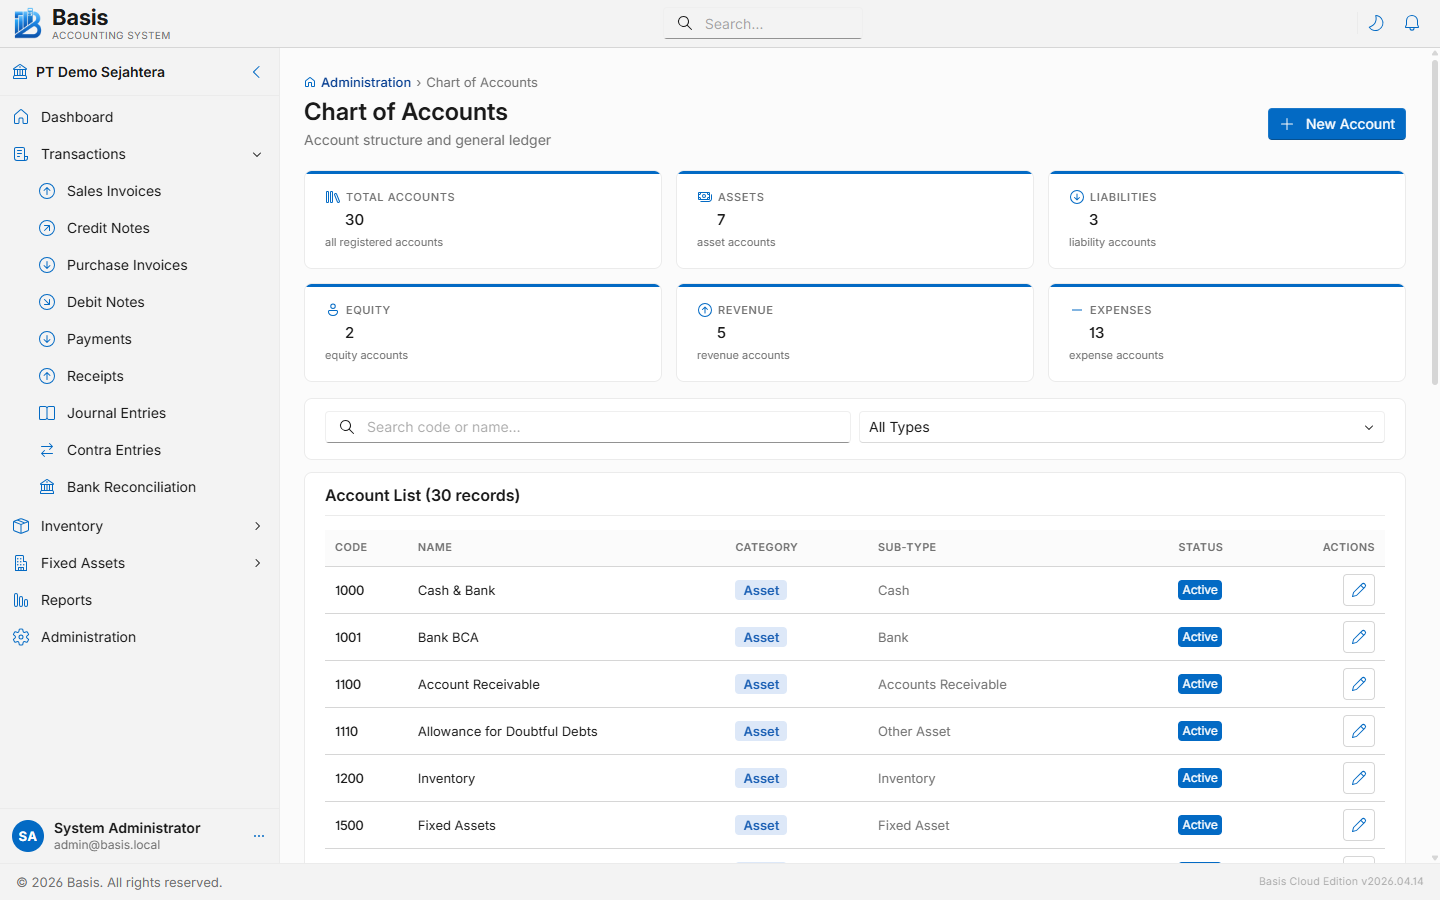1440x900 pixels.
Task: Follow the Administration breadcrumb link
Action: tap(366, 82)
